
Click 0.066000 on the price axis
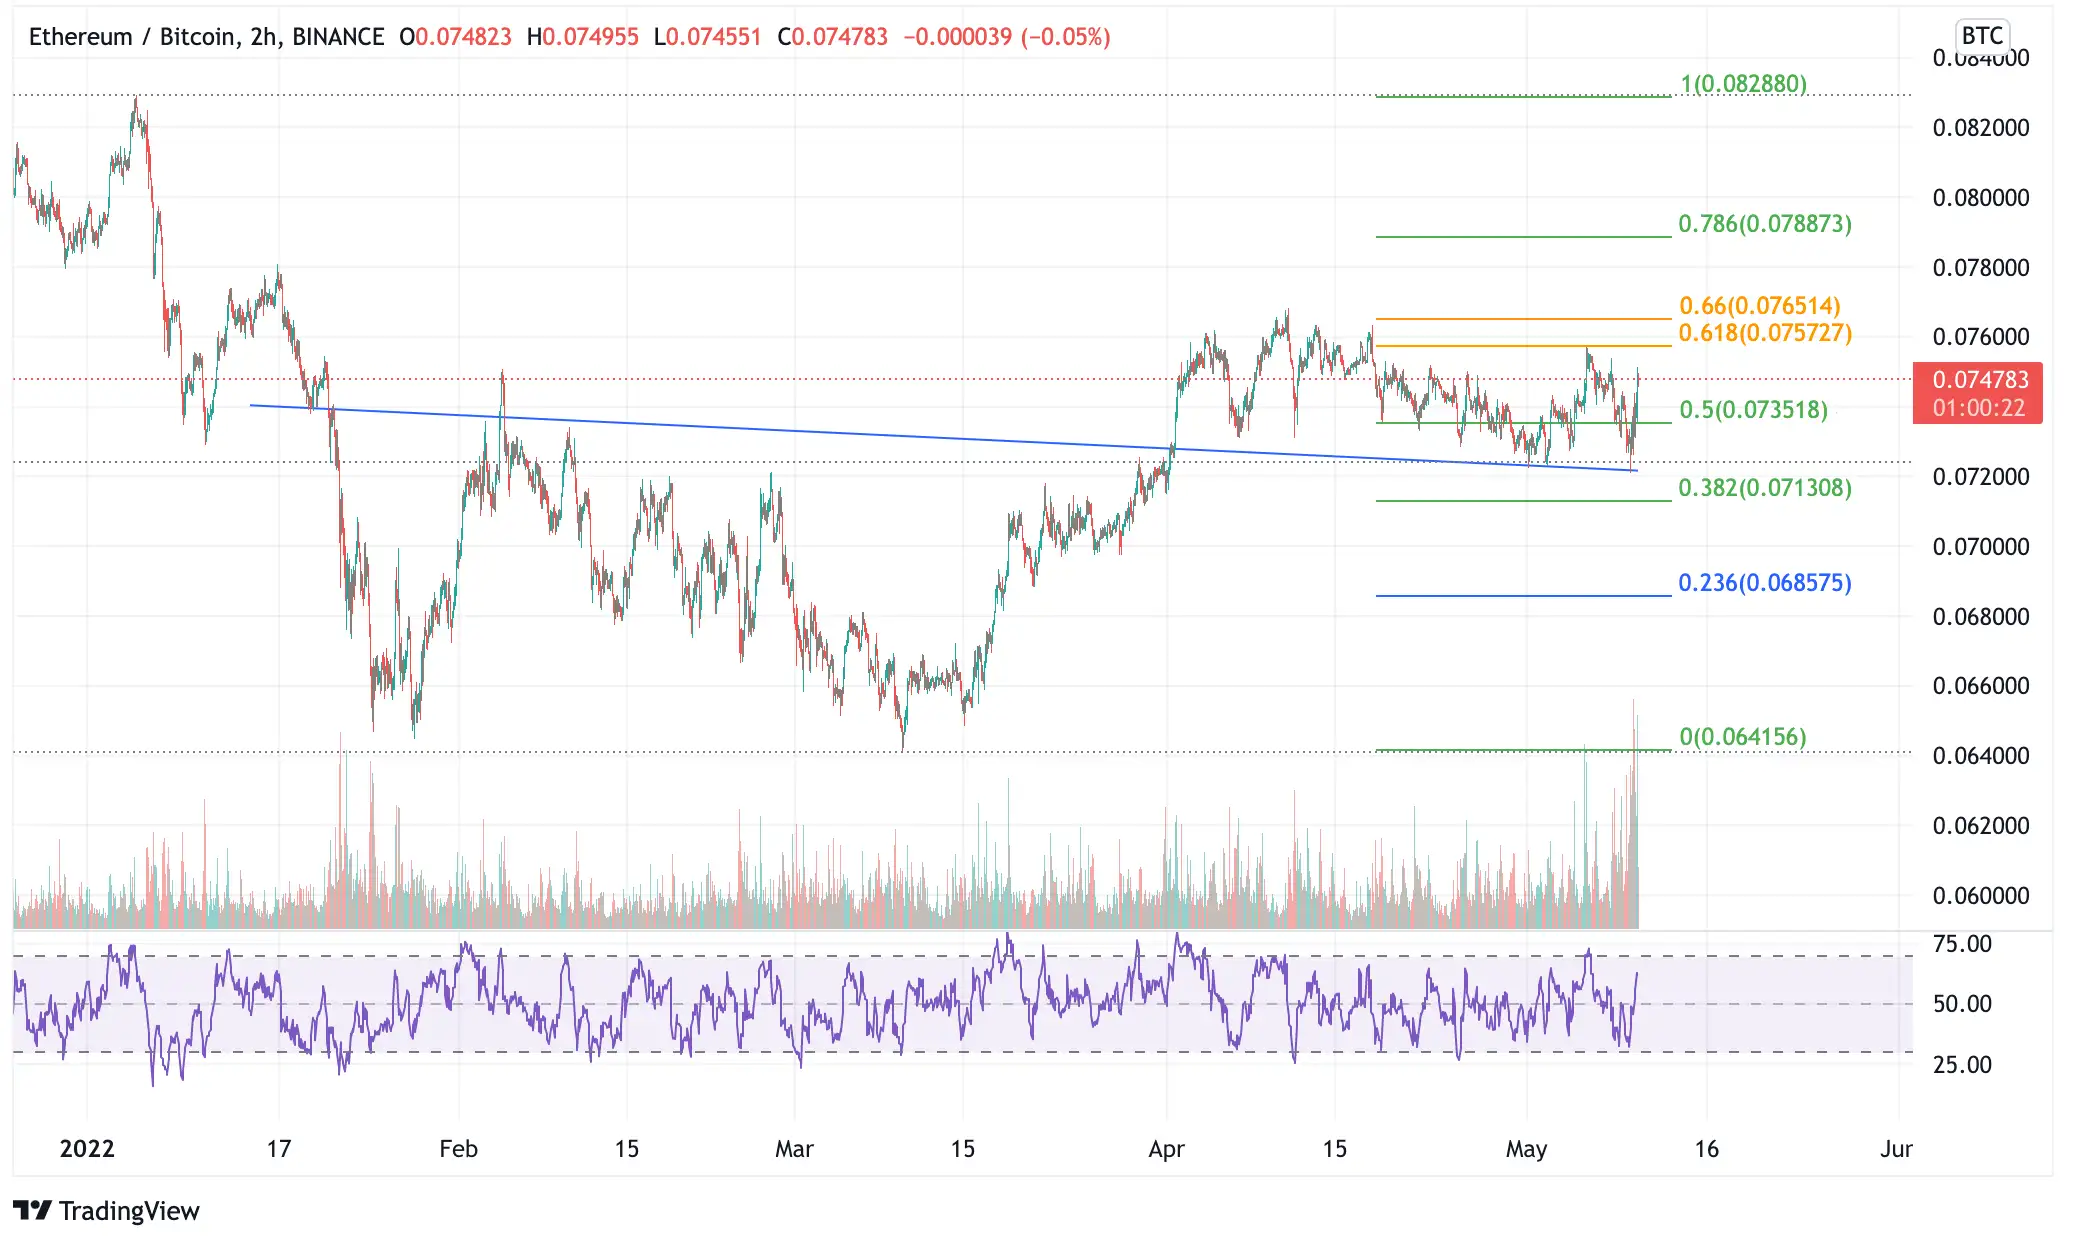pos(1980,685)
